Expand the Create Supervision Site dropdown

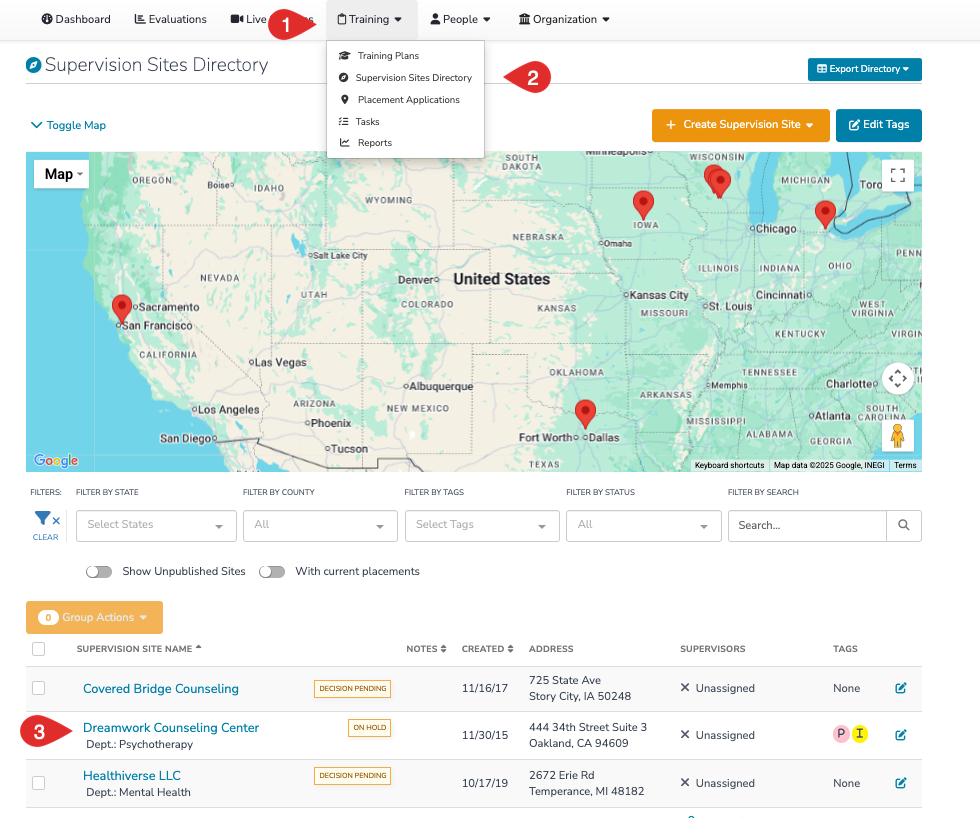click(741, 125)
